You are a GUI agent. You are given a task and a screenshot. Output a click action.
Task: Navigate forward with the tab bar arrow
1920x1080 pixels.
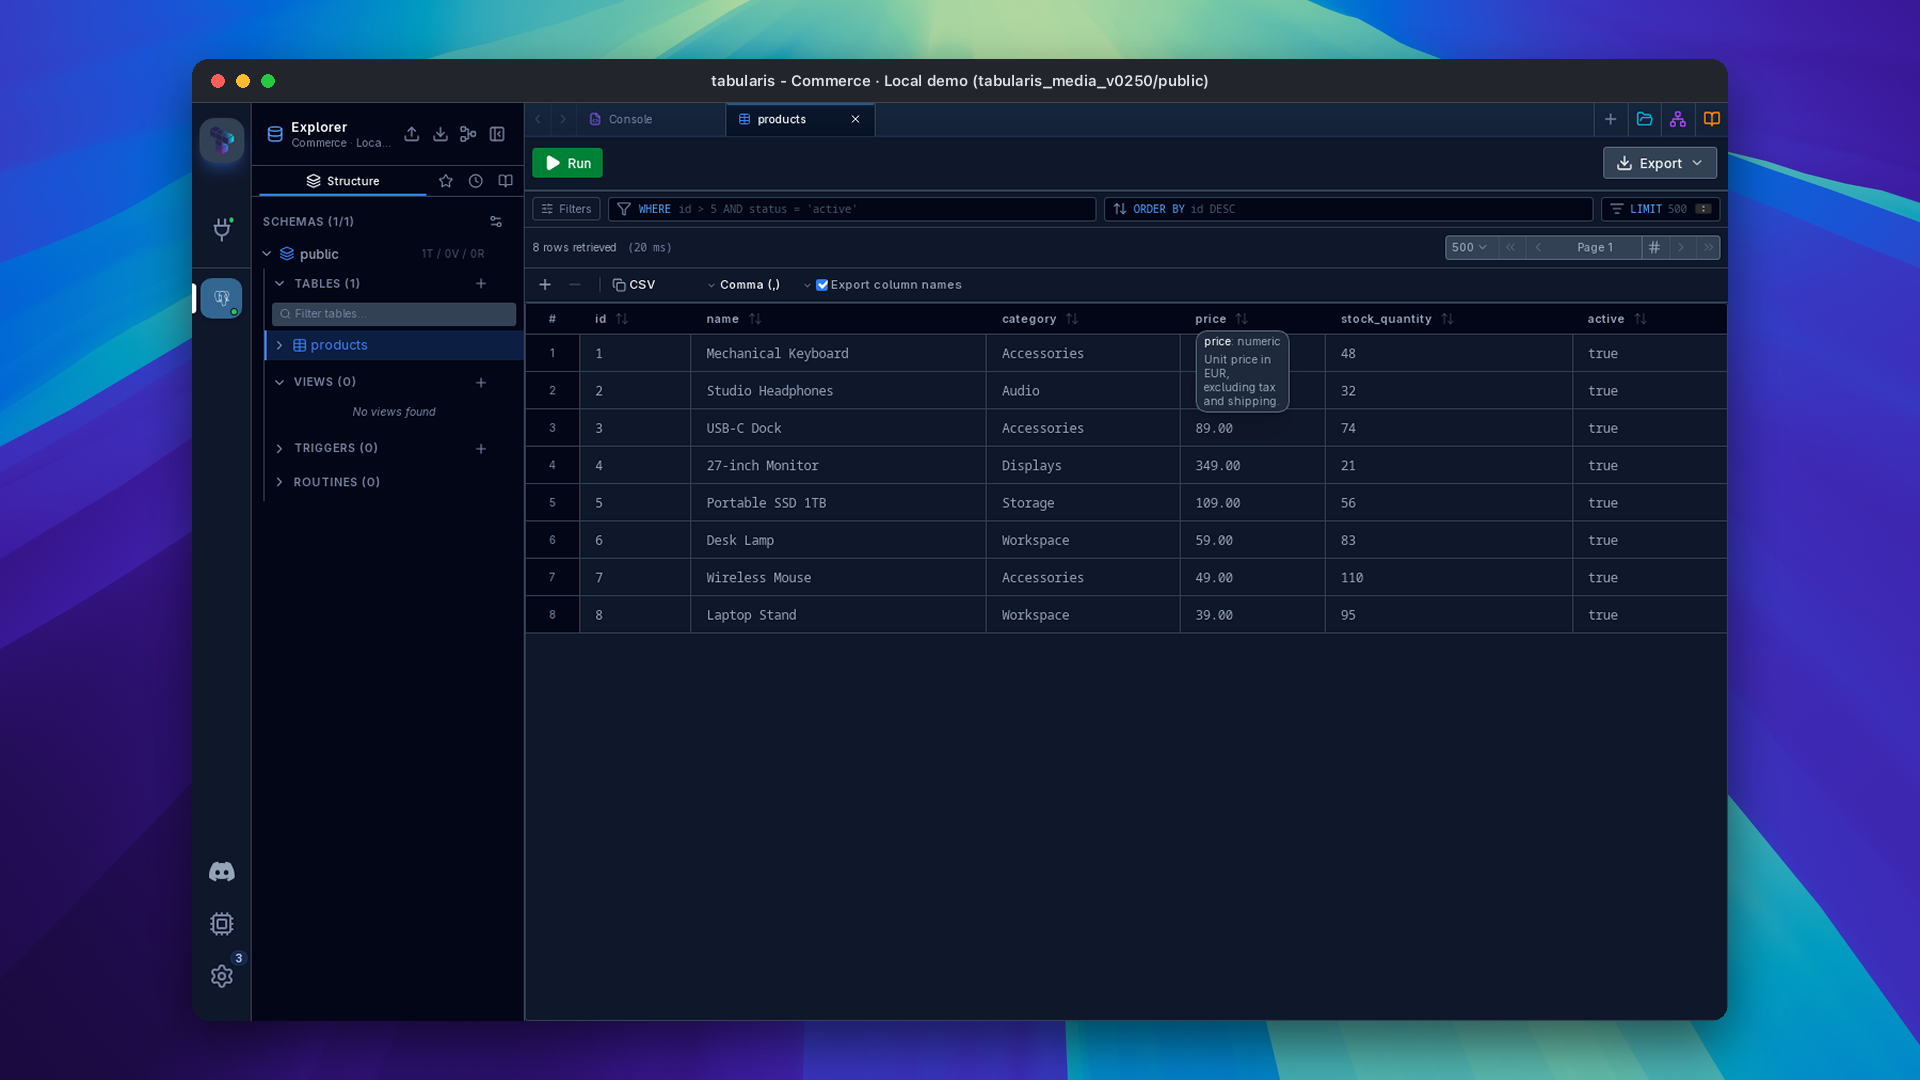(x=563, y=119)
